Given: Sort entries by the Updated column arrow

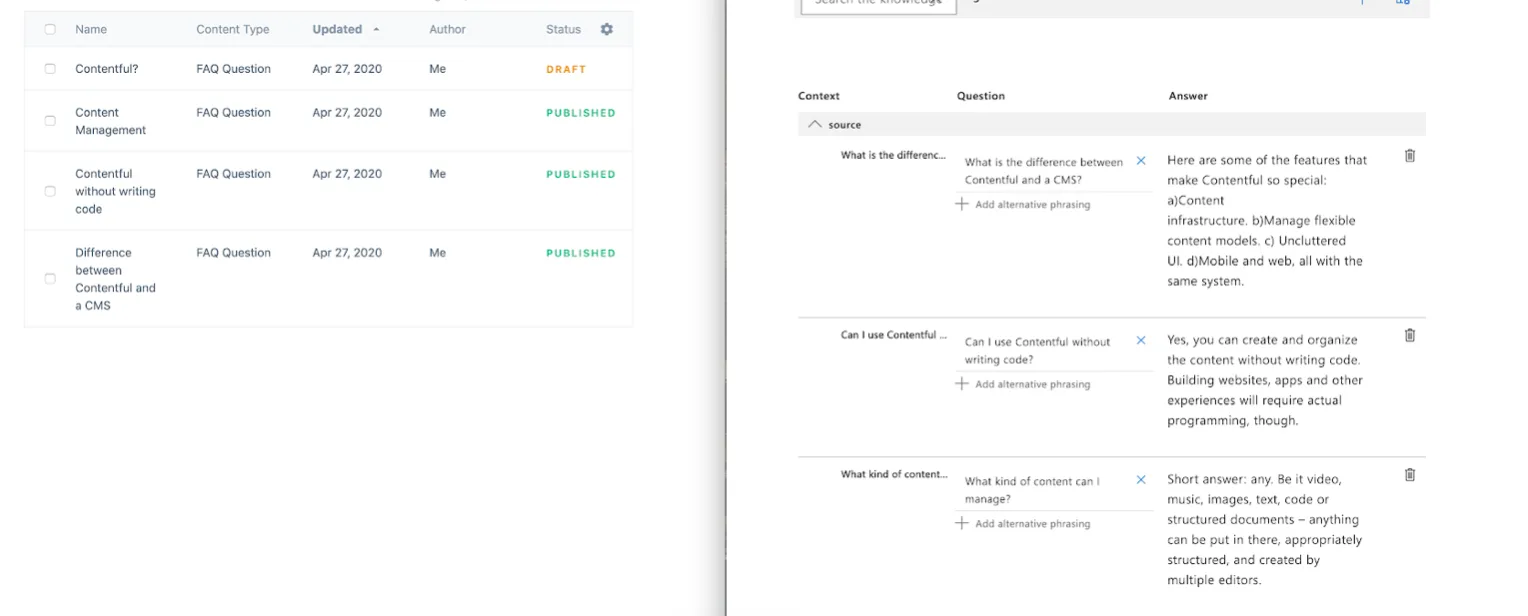Looking at the screenshot, I should (376, 30).
